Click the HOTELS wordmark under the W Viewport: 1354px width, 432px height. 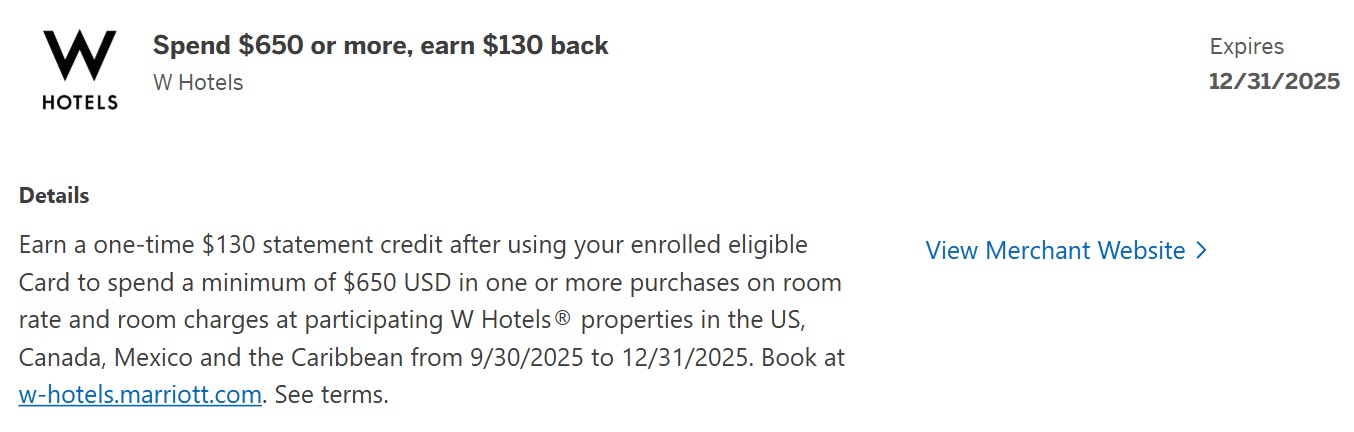tap(80, 102)
